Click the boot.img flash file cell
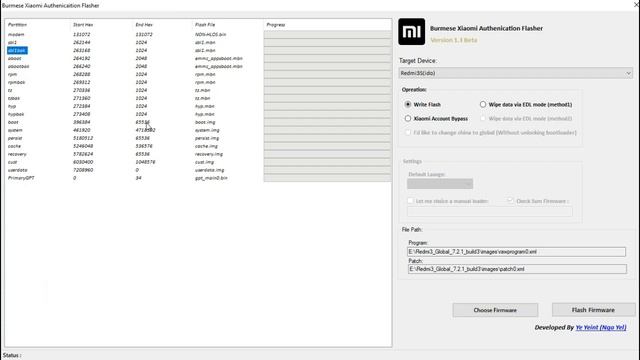 click(x=205, y=122)
